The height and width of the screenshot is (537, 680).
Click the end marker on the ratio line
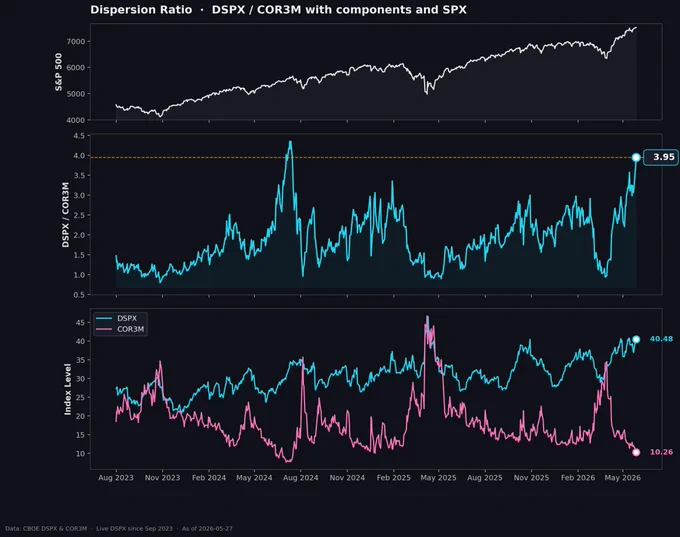[x=636, y=157]
